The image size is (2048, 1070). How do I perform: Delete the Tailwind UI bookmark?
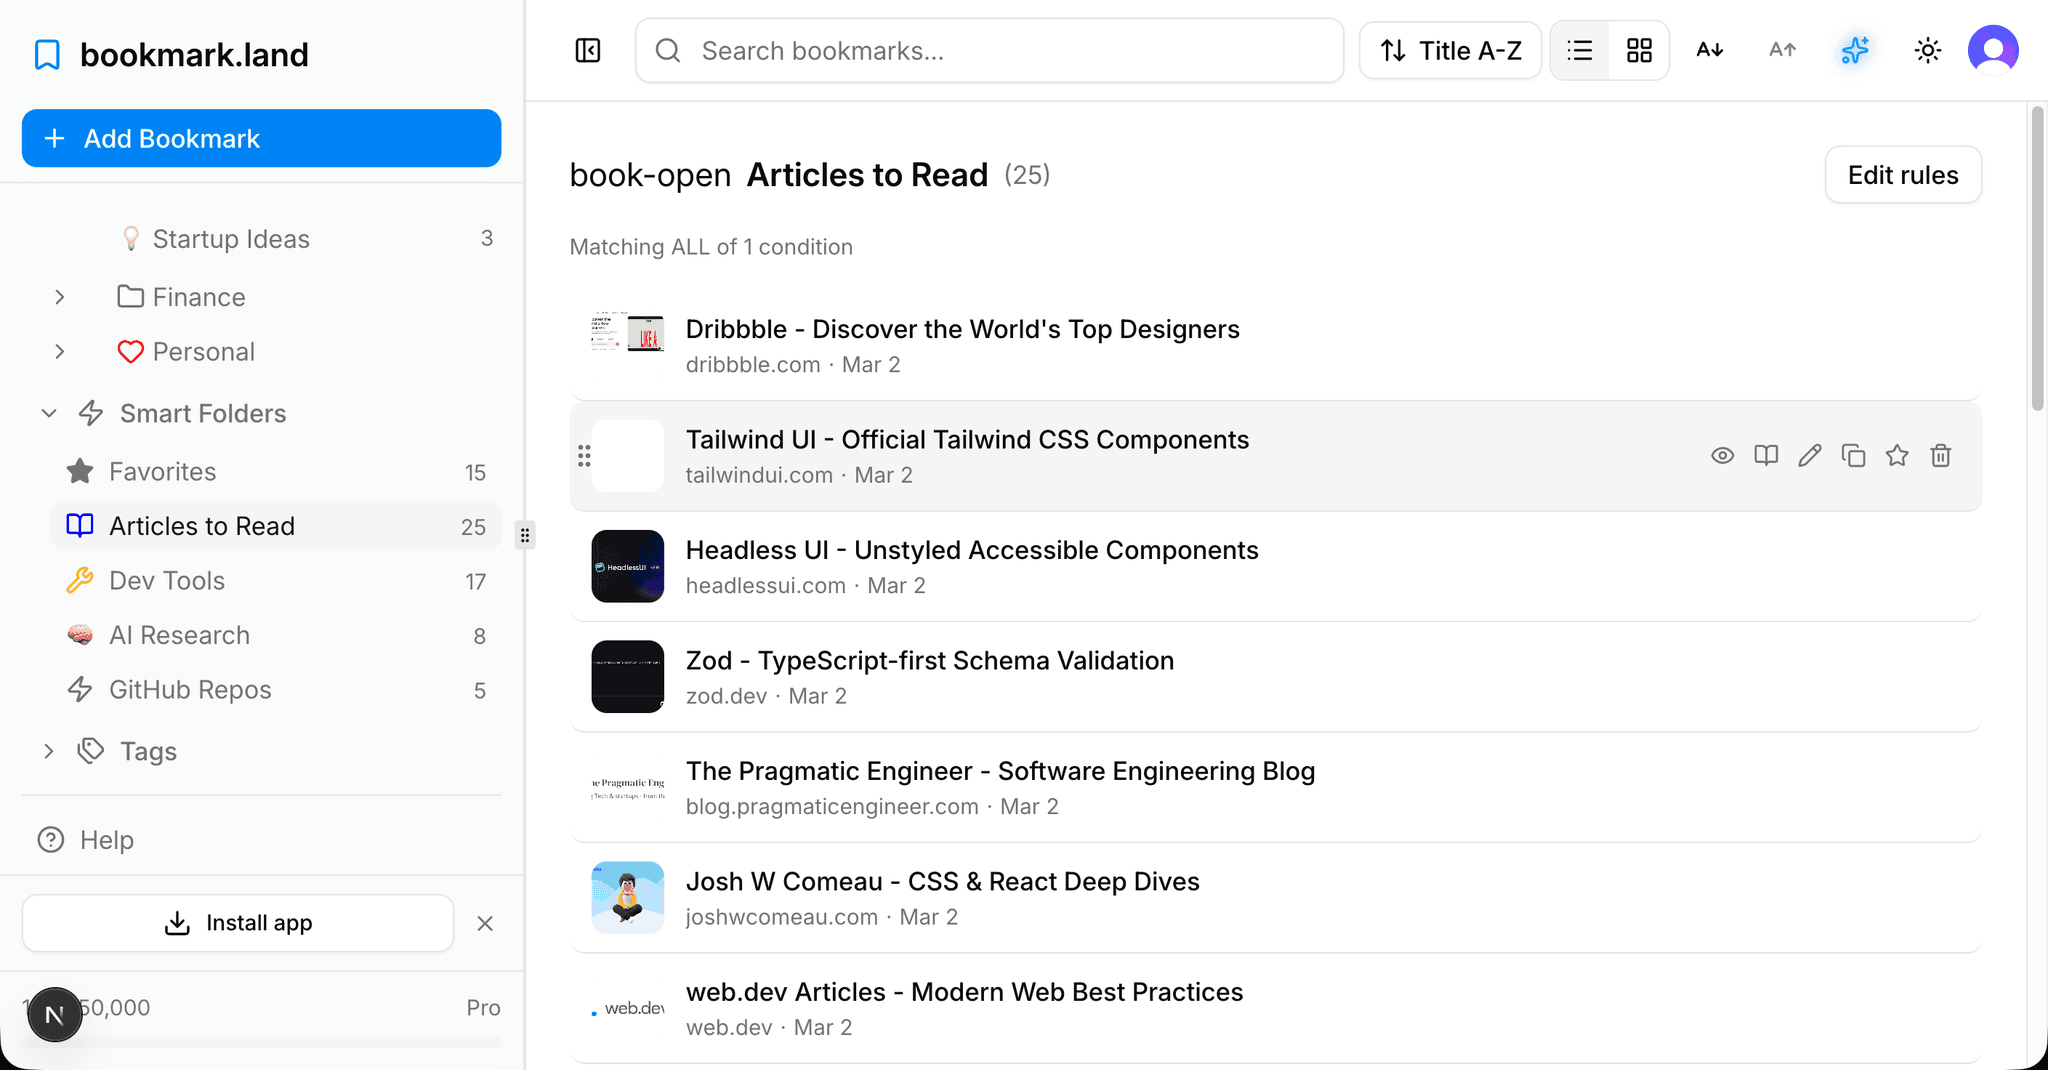[1941, 456]
